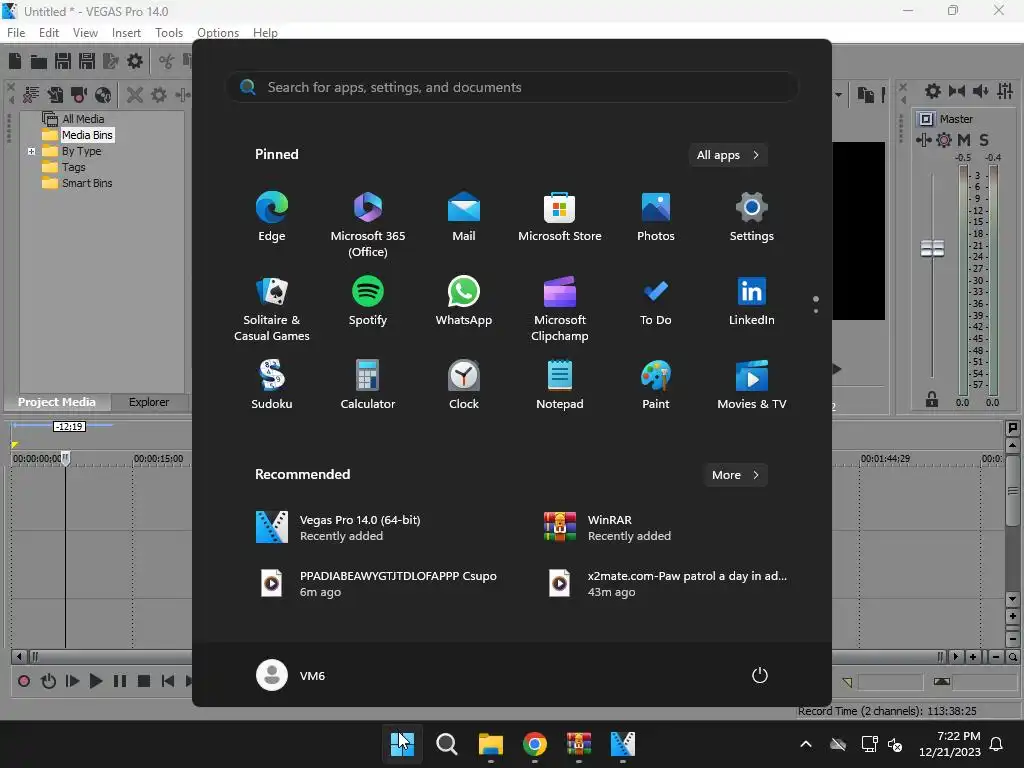
Task: Click the Dim Output speaker icon
Action: coord(980,91)
